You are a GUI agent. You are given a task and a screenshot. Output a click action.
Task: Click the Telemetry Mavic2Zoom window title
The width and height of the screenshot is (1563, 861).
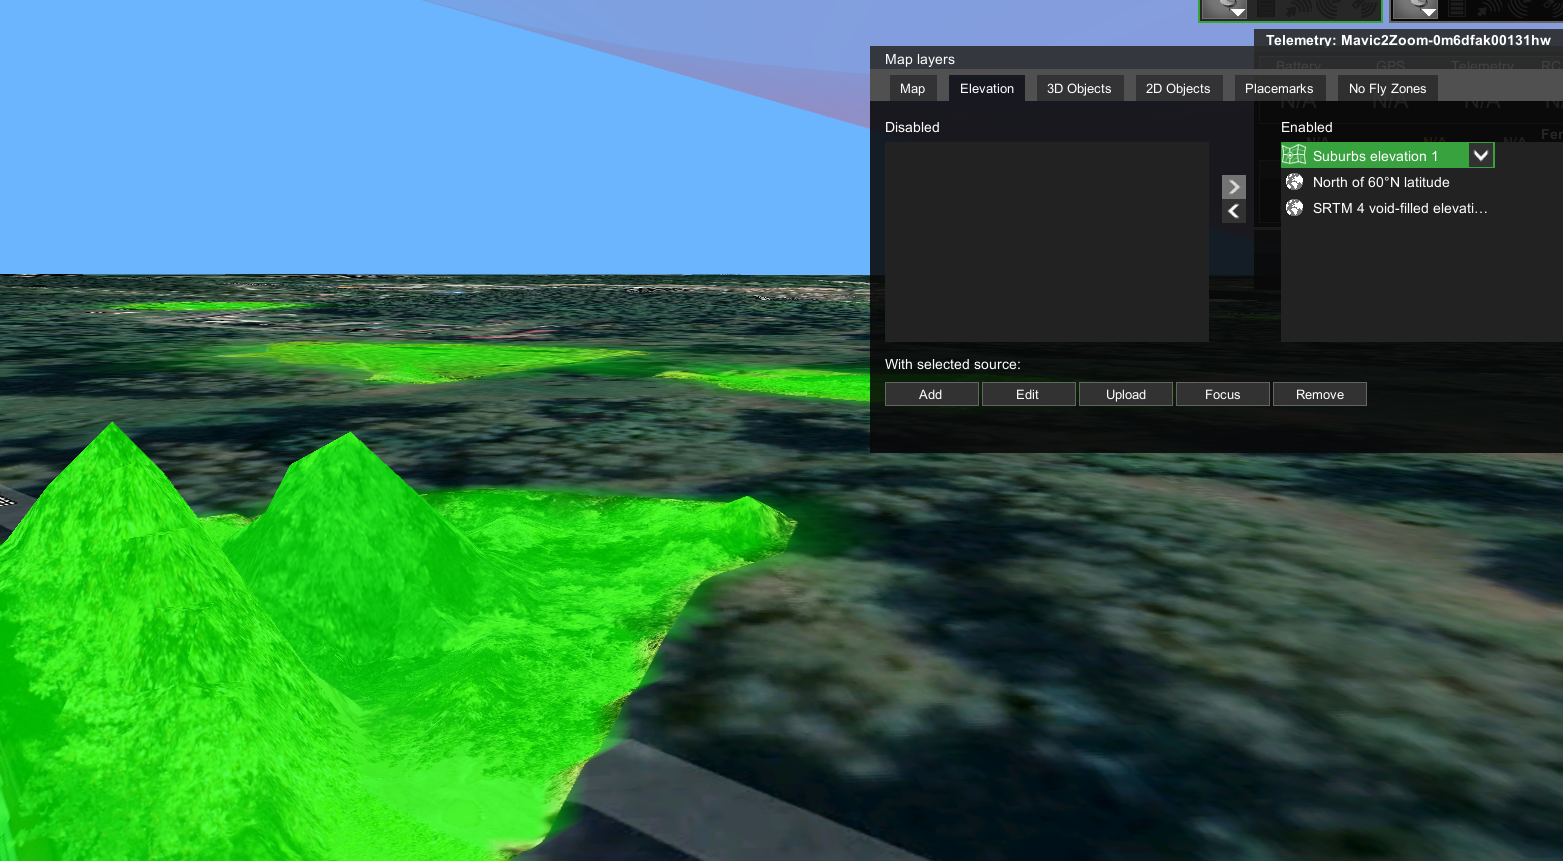(x=1408, y=40)
